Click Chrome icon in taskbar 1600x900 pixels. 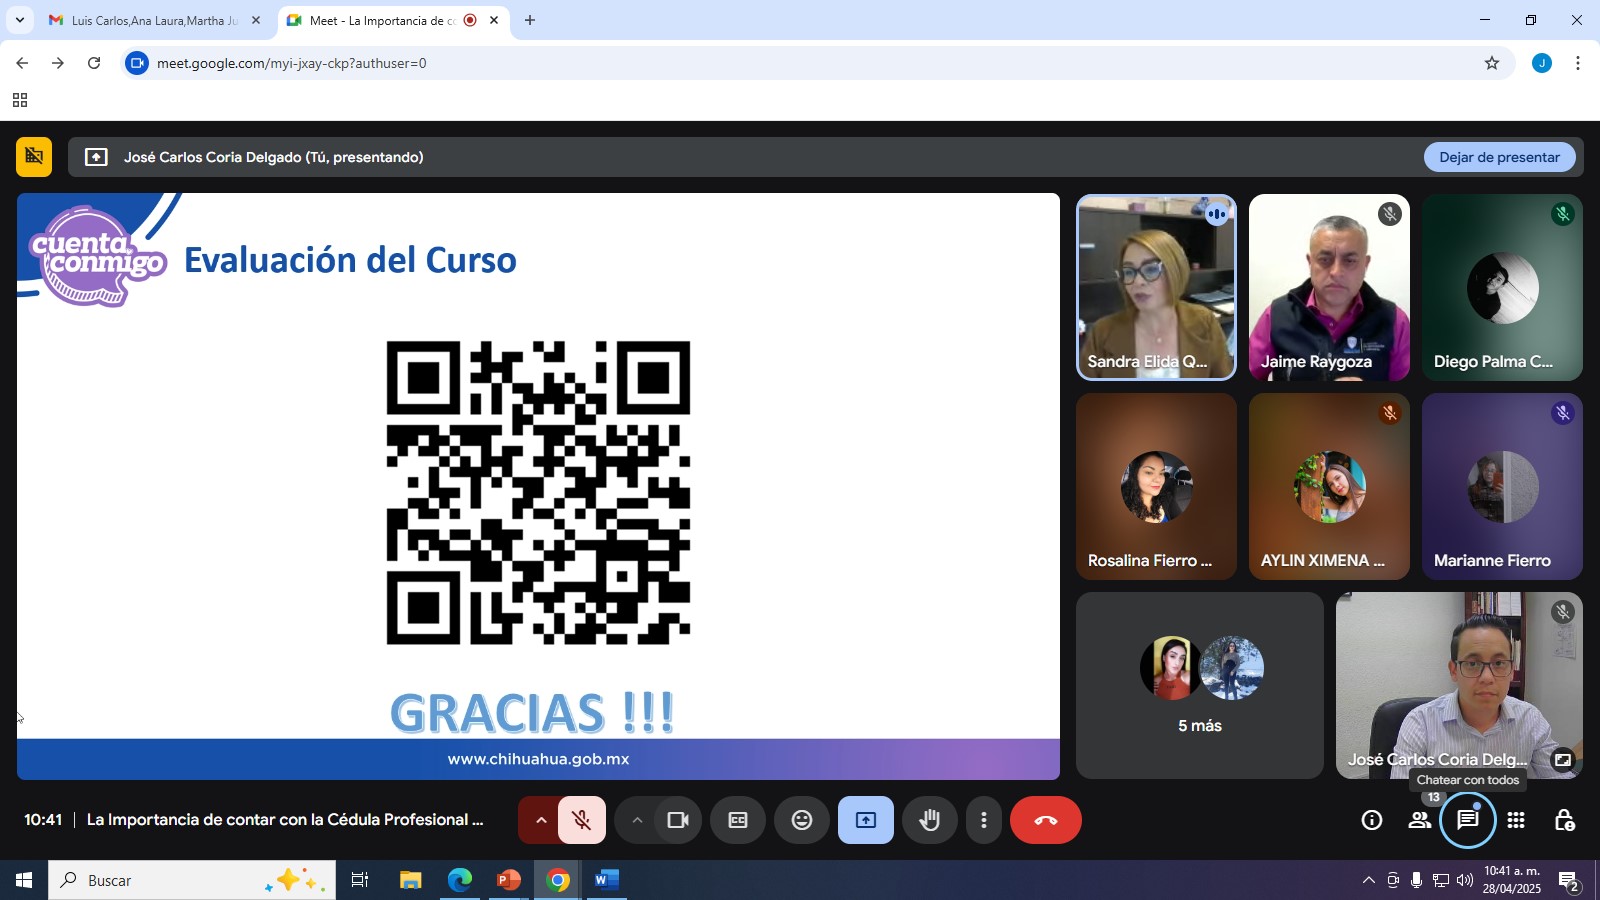pos(558,880)
